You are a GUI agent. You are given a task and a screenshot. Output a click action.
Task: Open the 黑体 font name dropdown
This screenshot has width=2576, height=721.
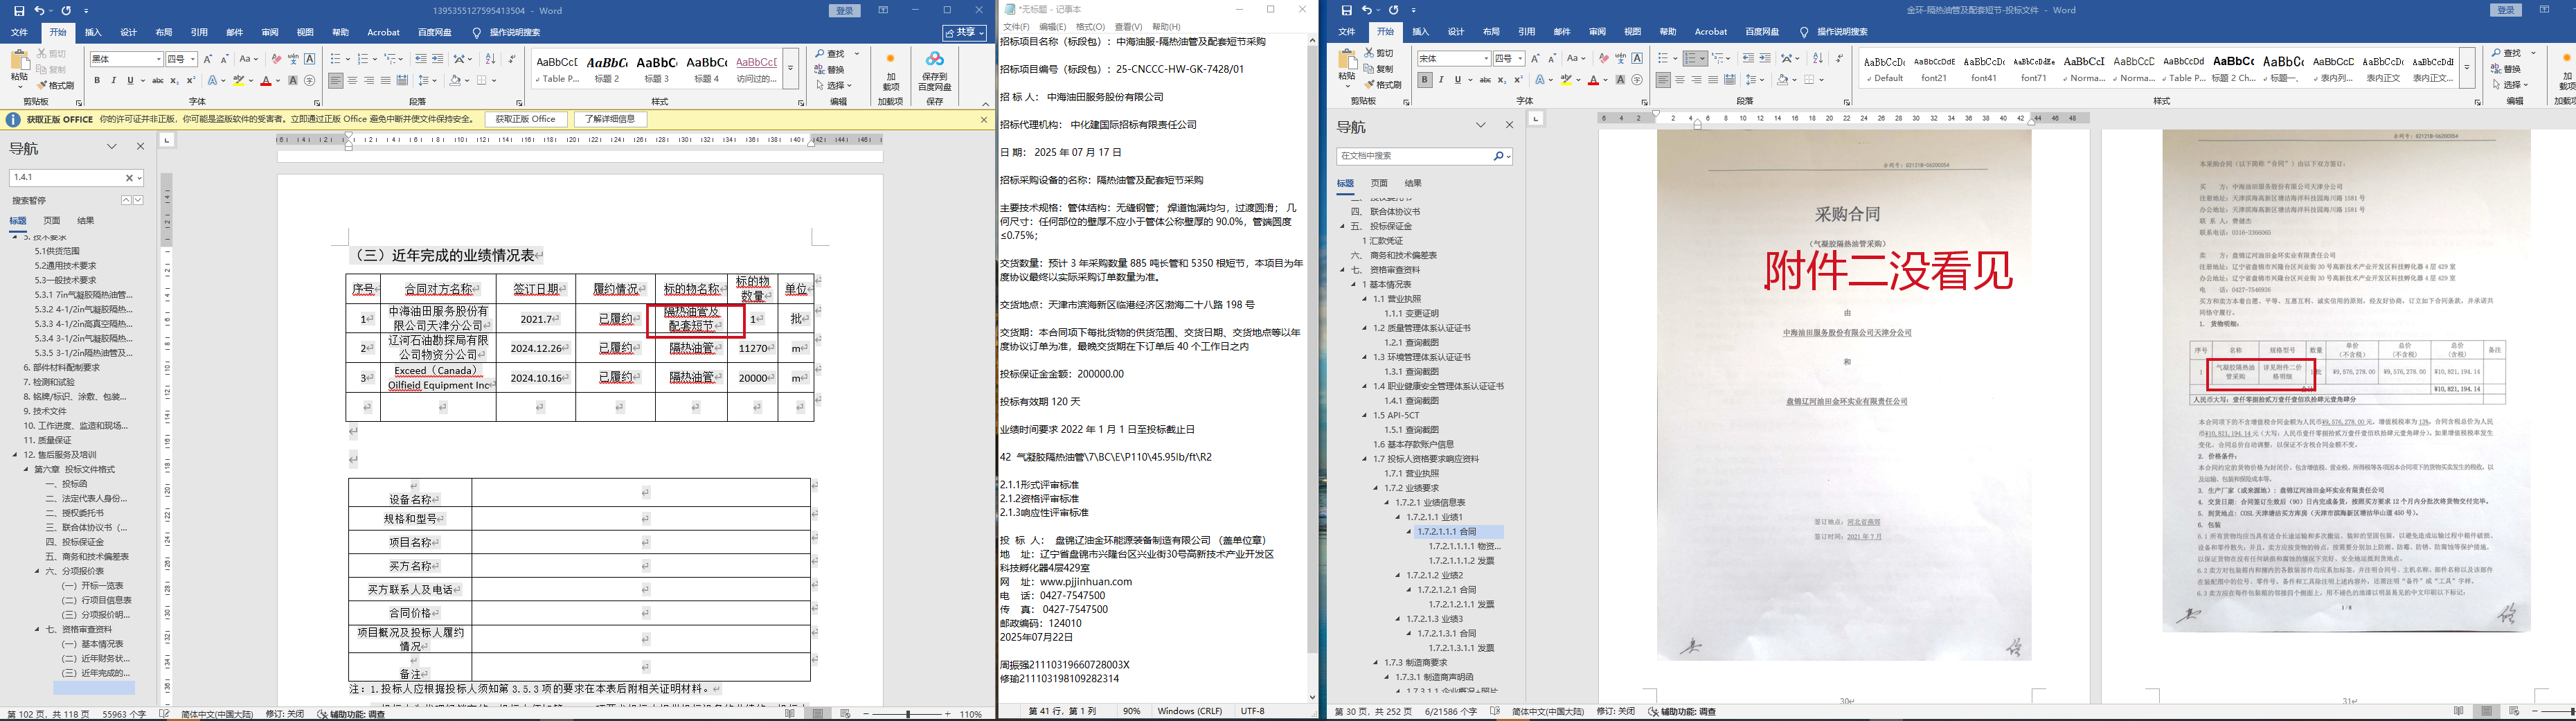point(158,60)
